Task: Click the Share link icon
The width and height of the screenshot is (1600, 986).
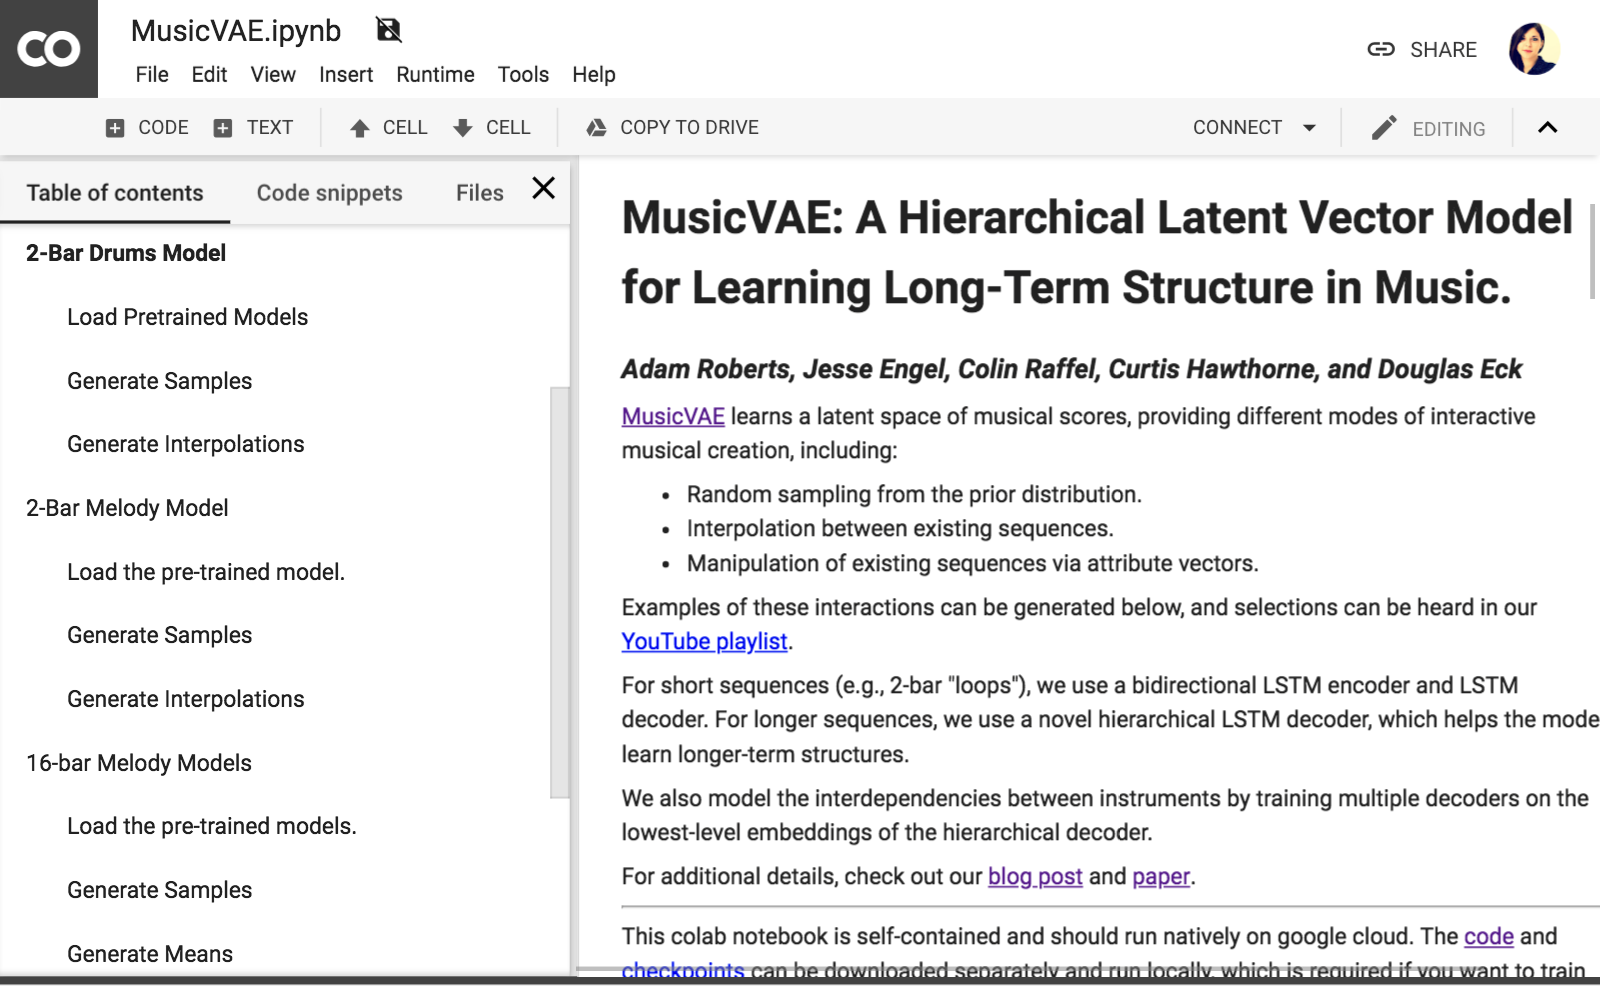Action: pos(1381,49)
